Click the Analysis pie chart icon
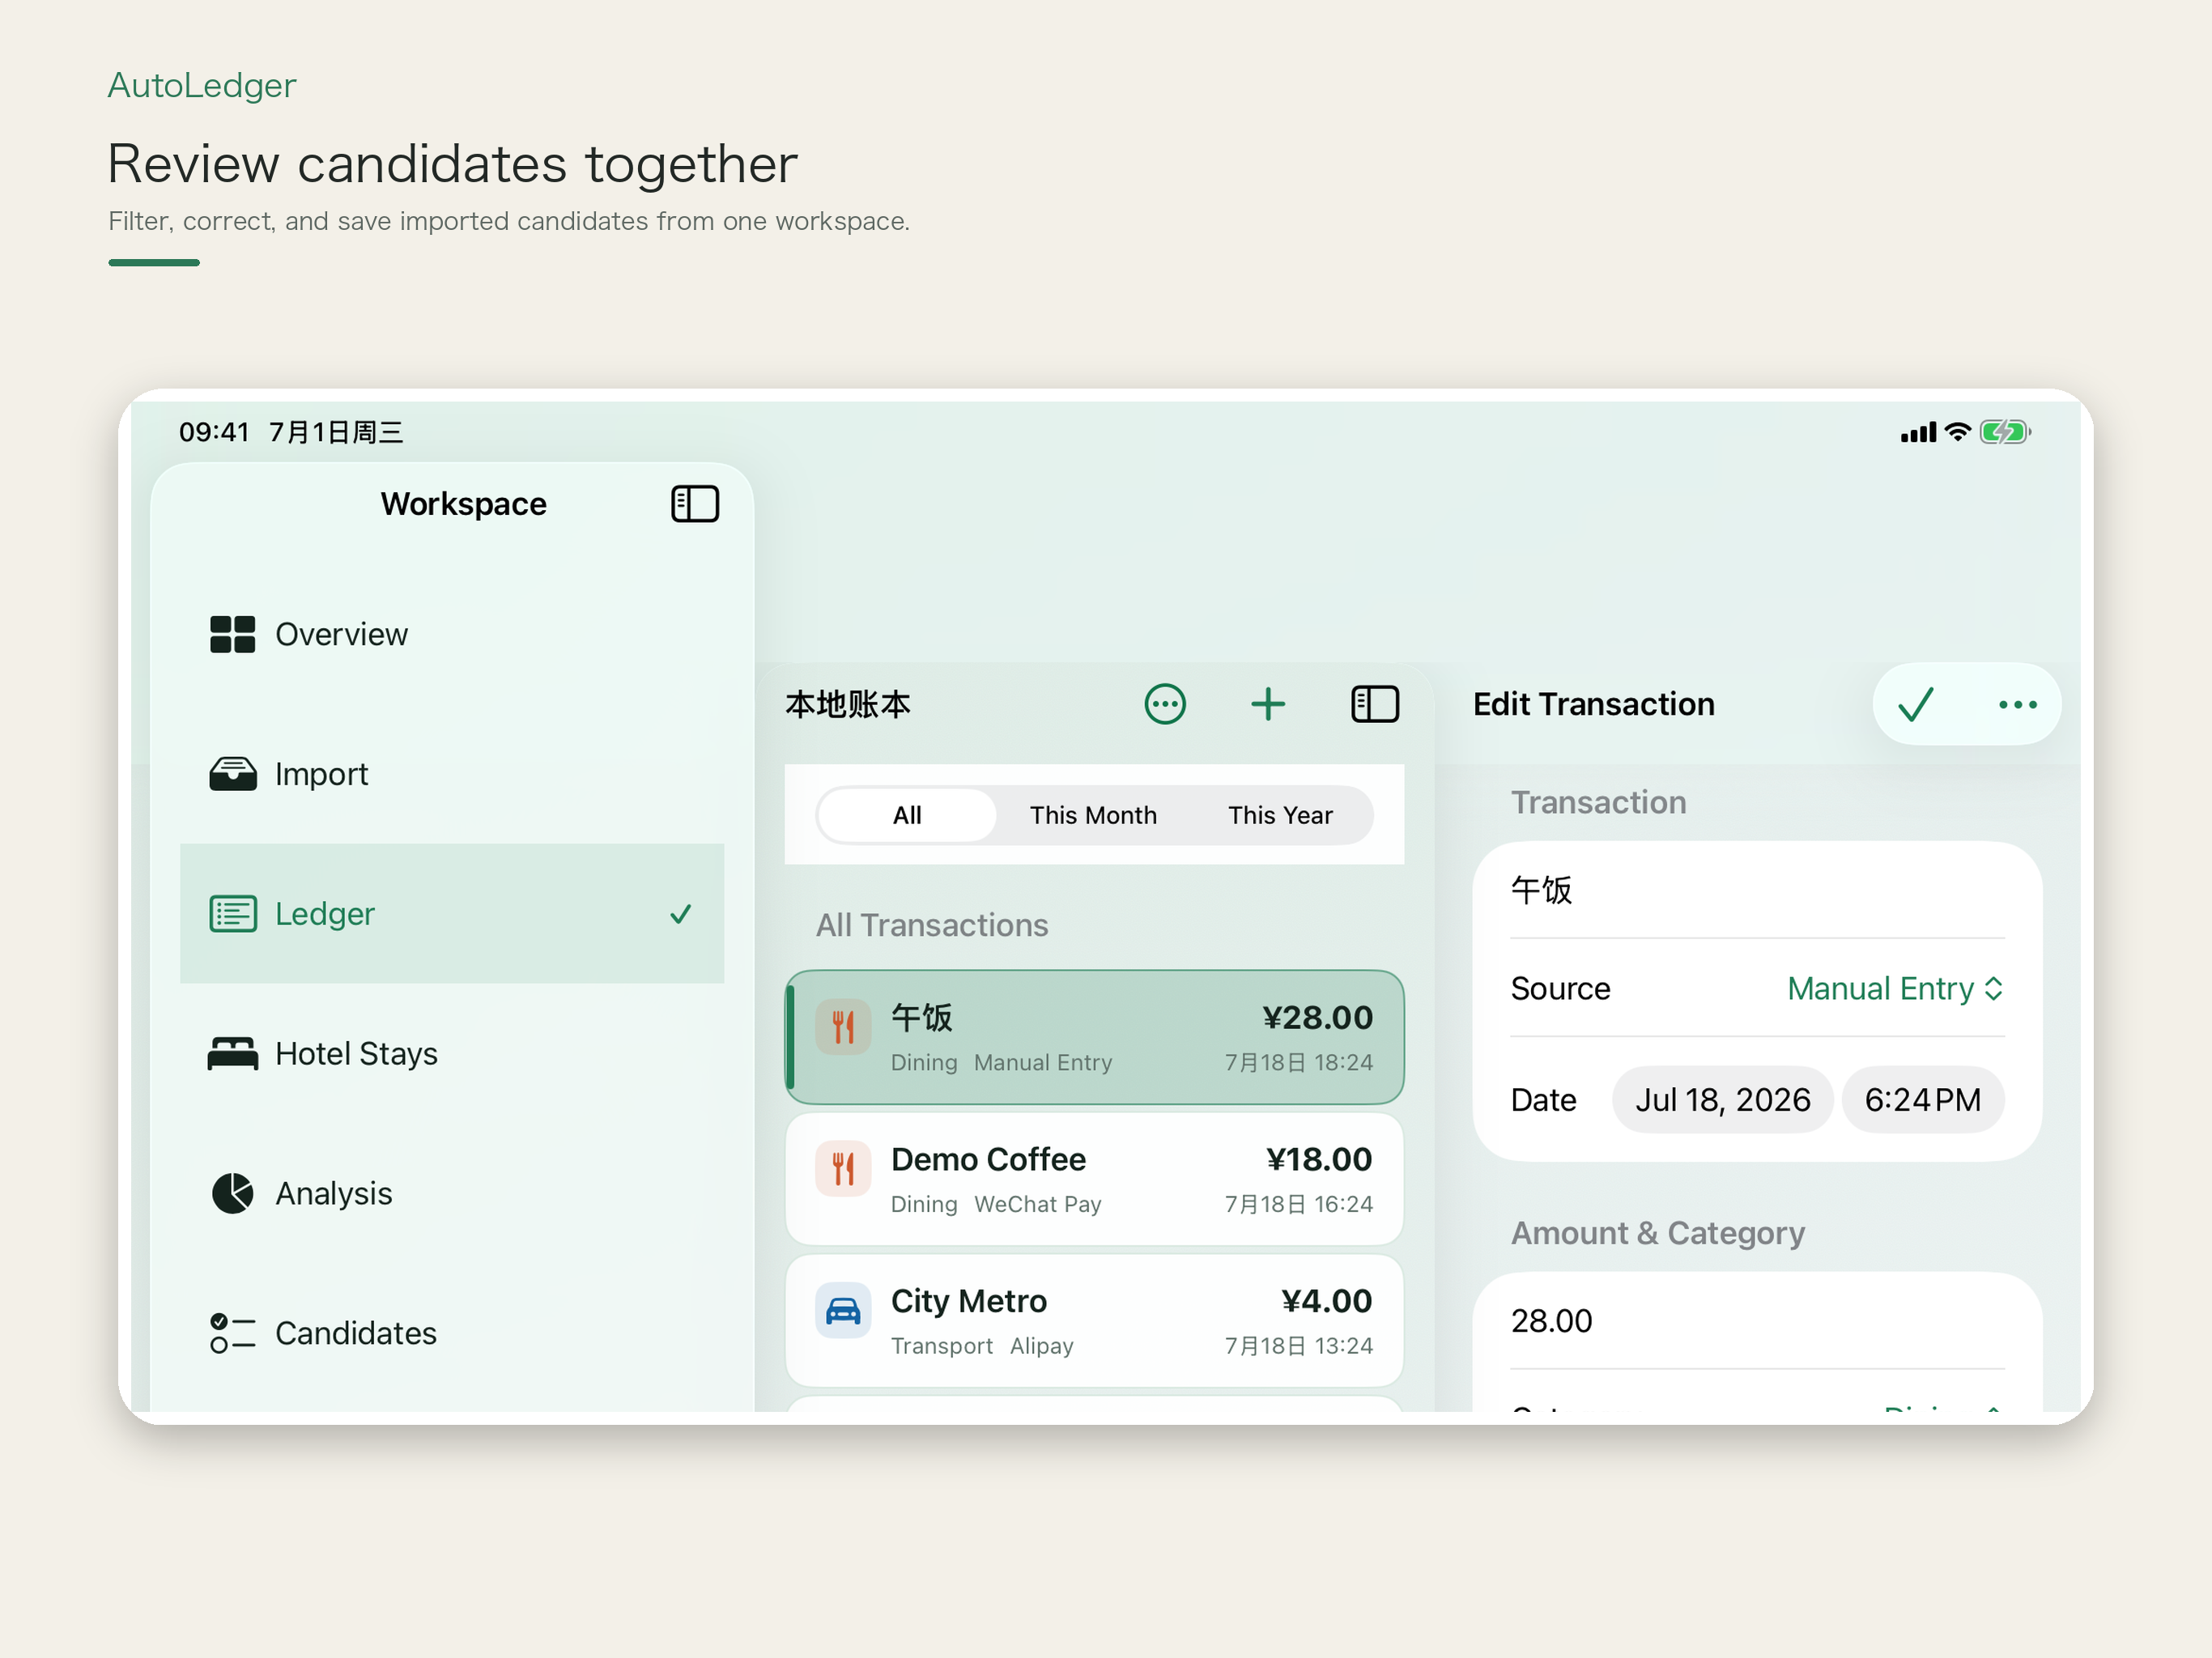Image resolution: width=2212 pixels, height=1658 pixels. coord(232,1193)
